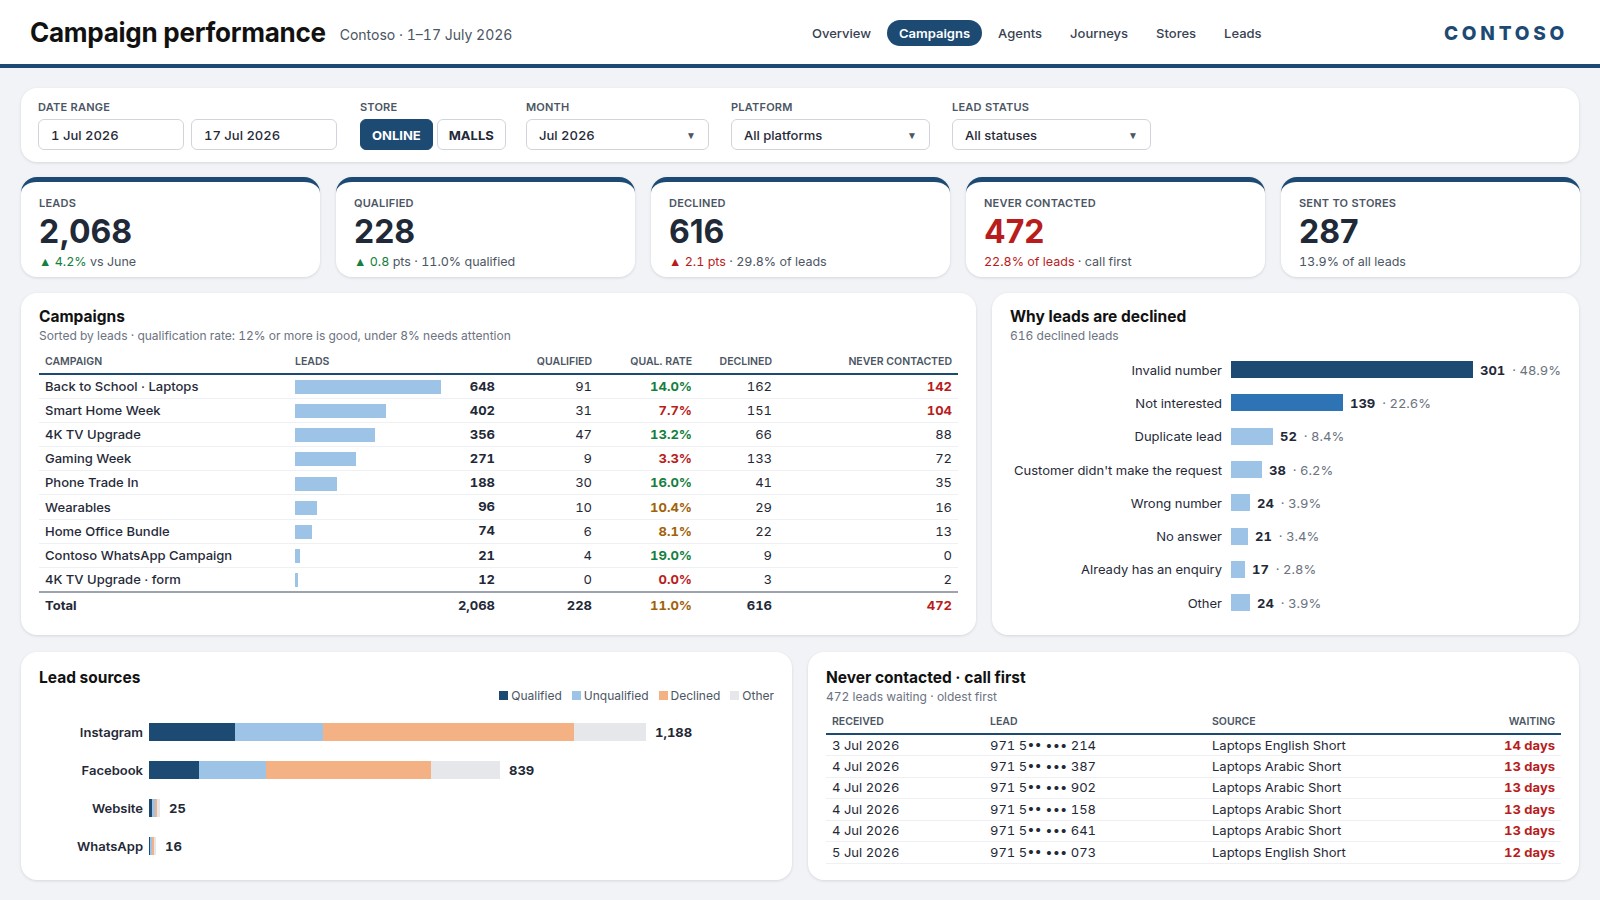Click the Invalid number decline bar
The height and width of the screenshot is (900, 1600).
(1351, 370)
